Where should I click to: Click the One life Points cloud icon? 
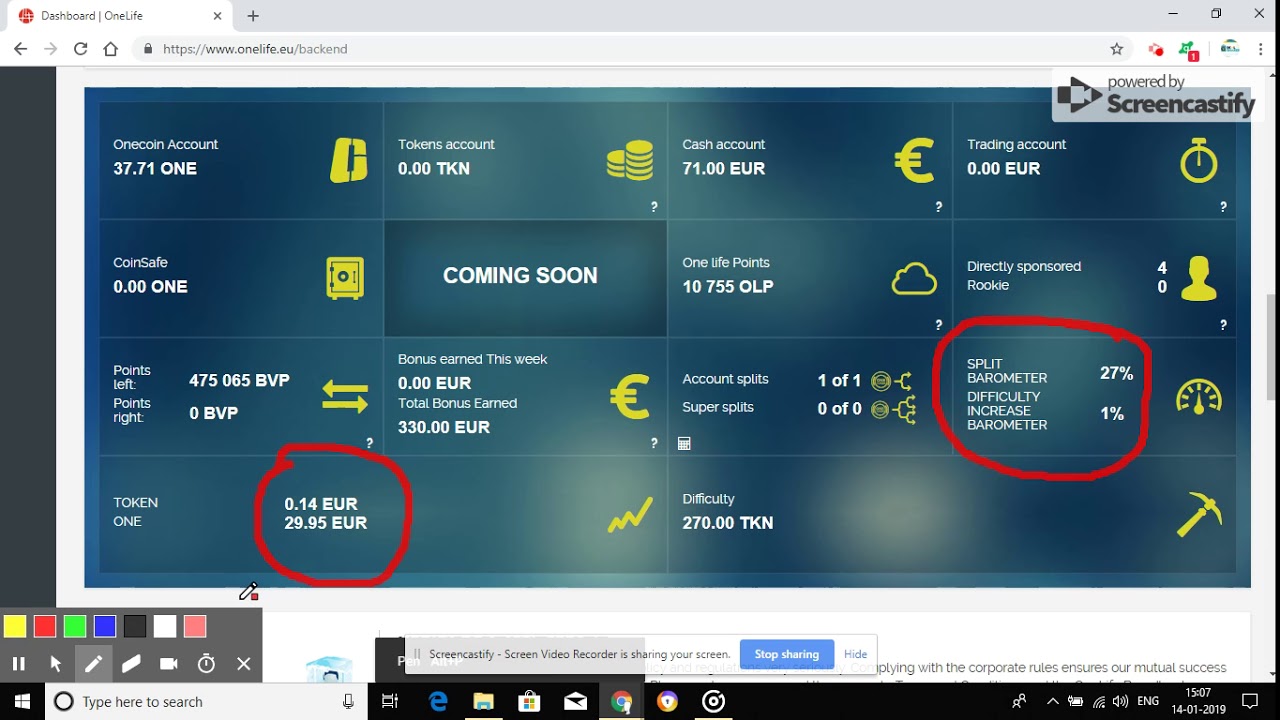[x=914, y=279]
